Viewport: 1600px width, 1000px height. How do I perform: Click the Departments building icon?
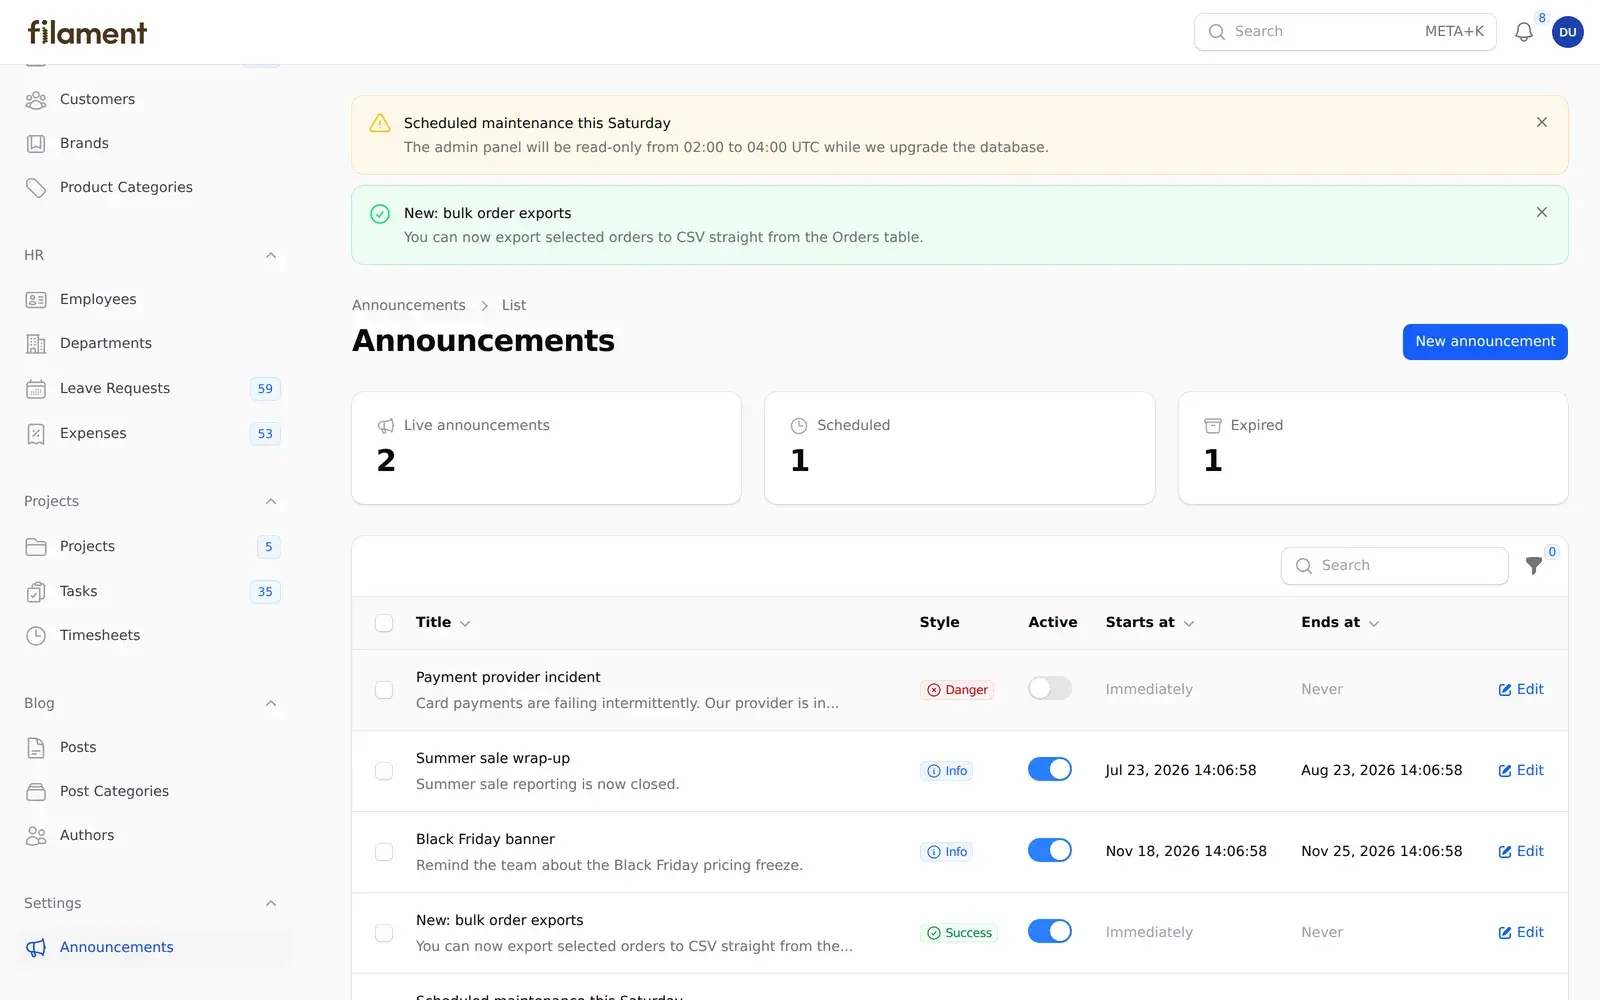click(x=36, y=344)
